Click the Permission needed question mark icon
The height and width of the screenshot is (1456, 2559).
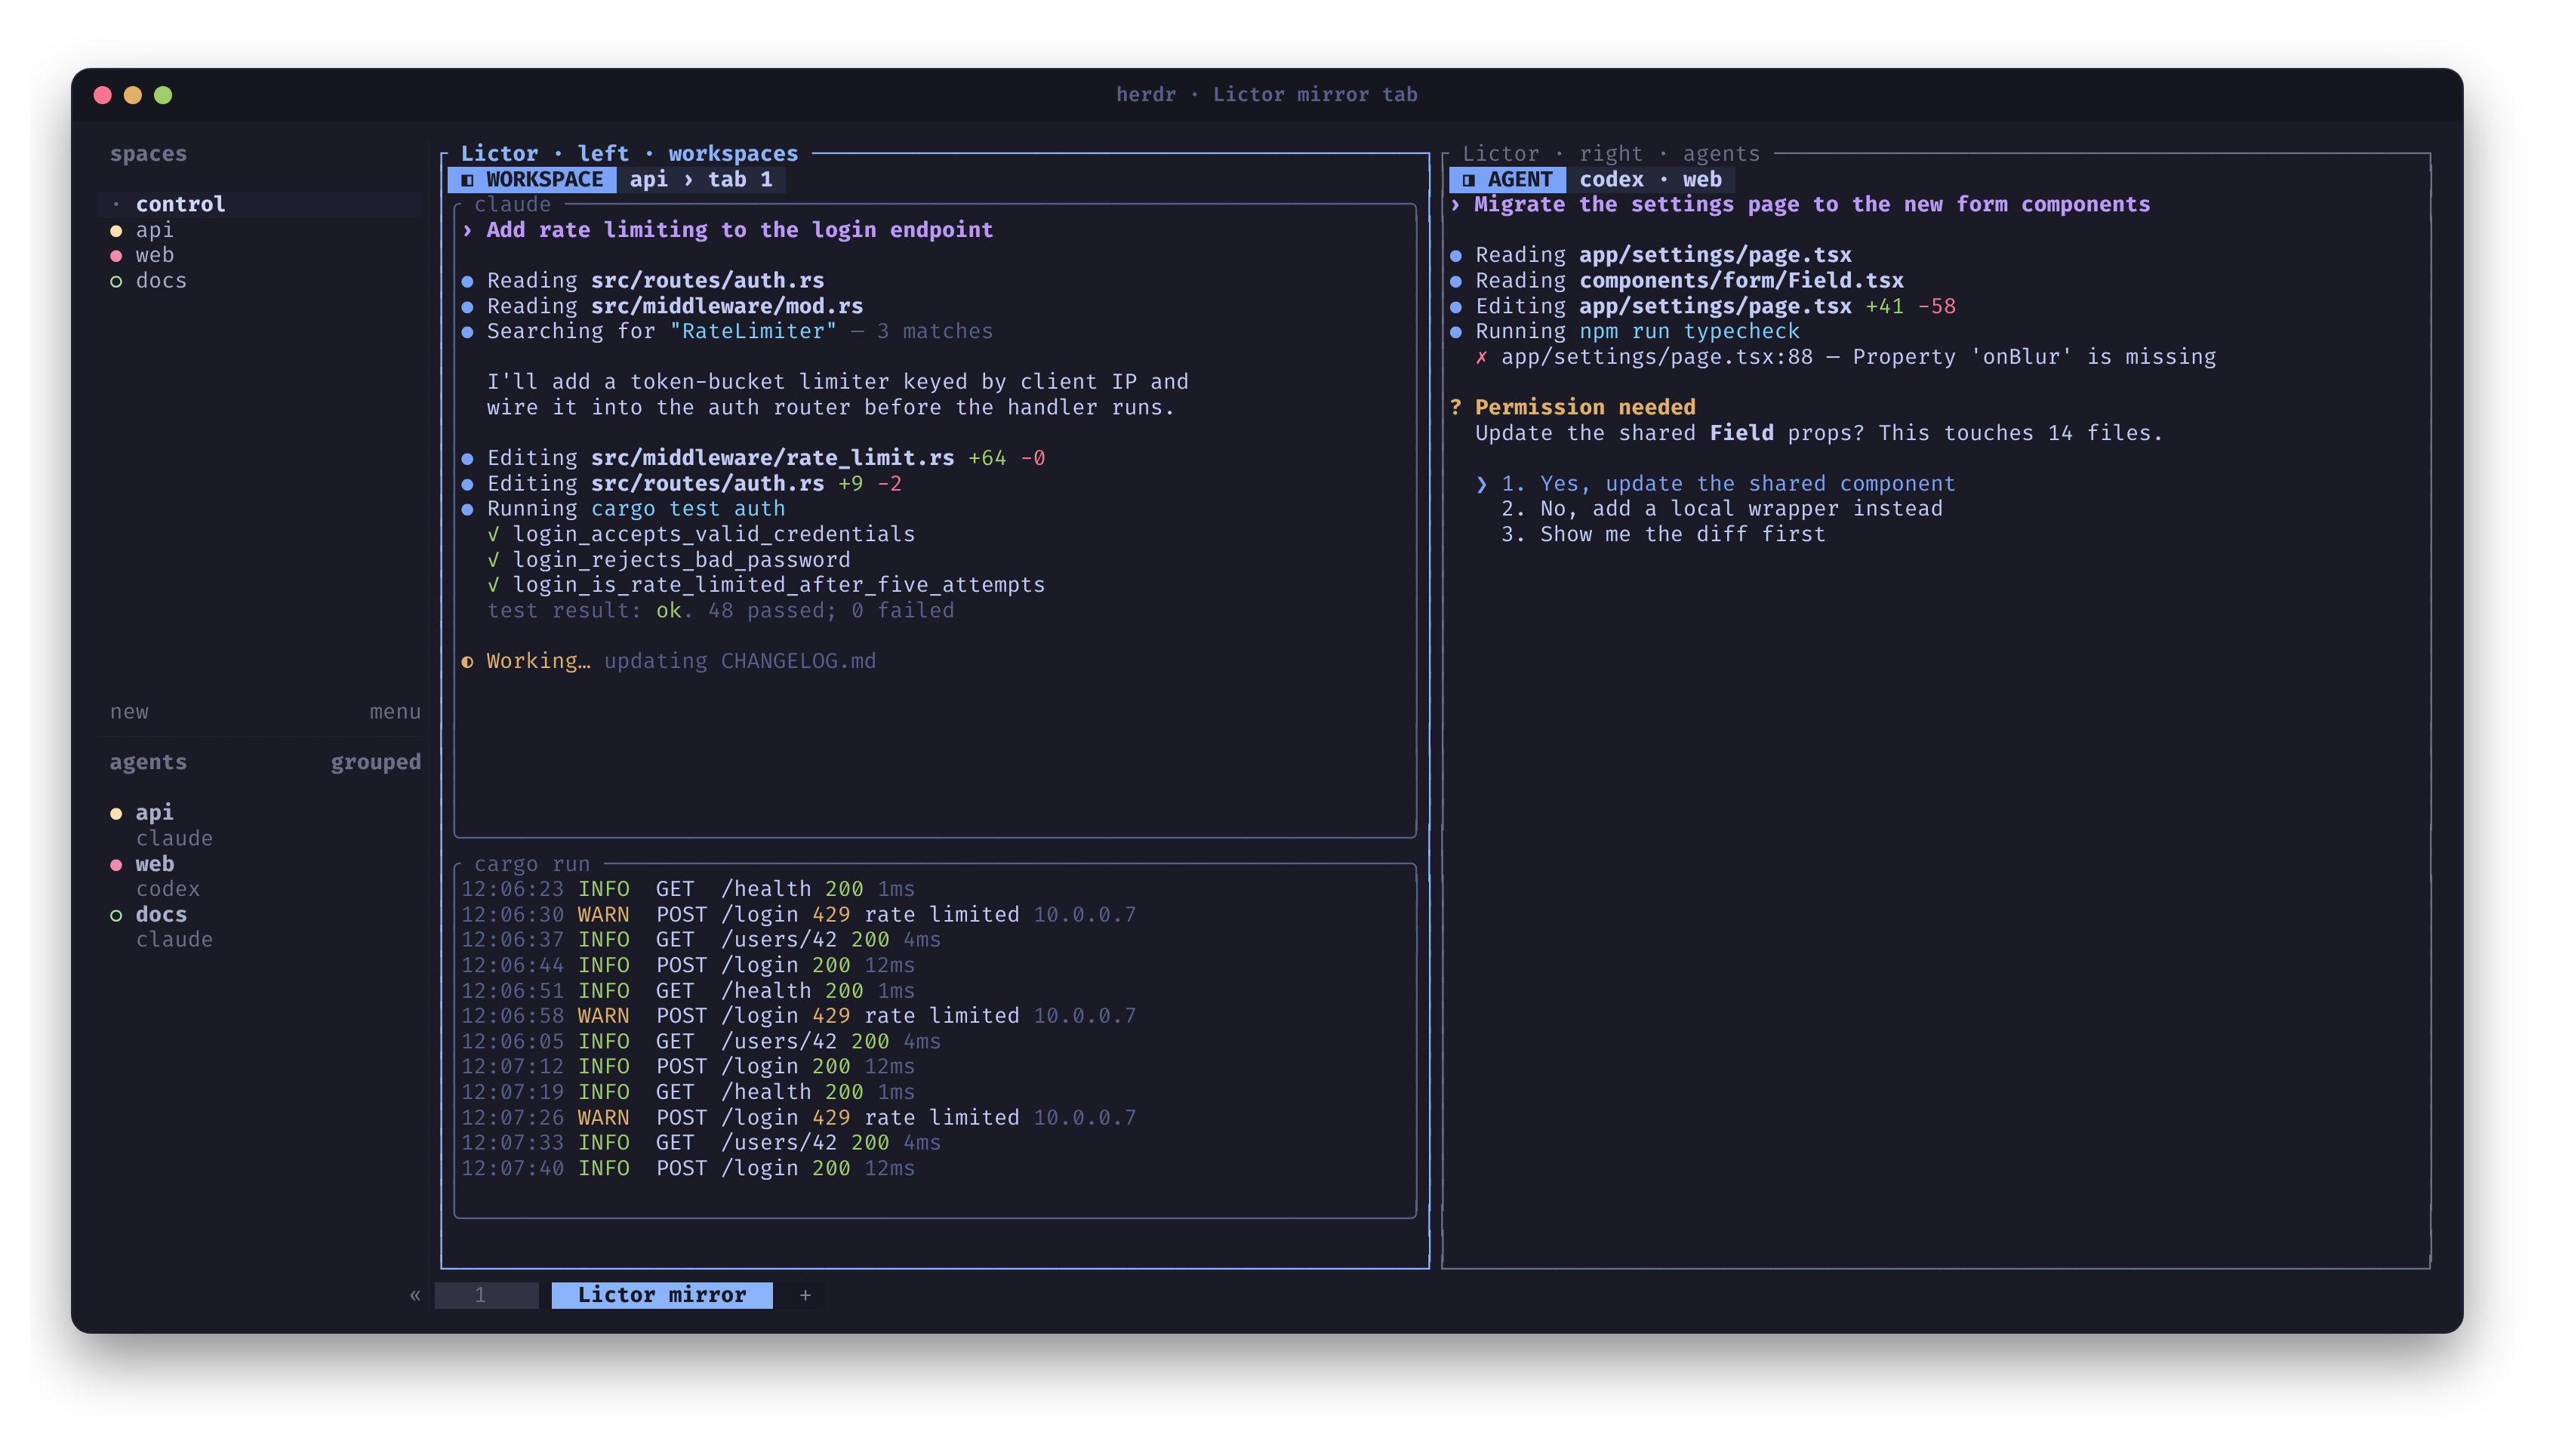(1456, 407)
